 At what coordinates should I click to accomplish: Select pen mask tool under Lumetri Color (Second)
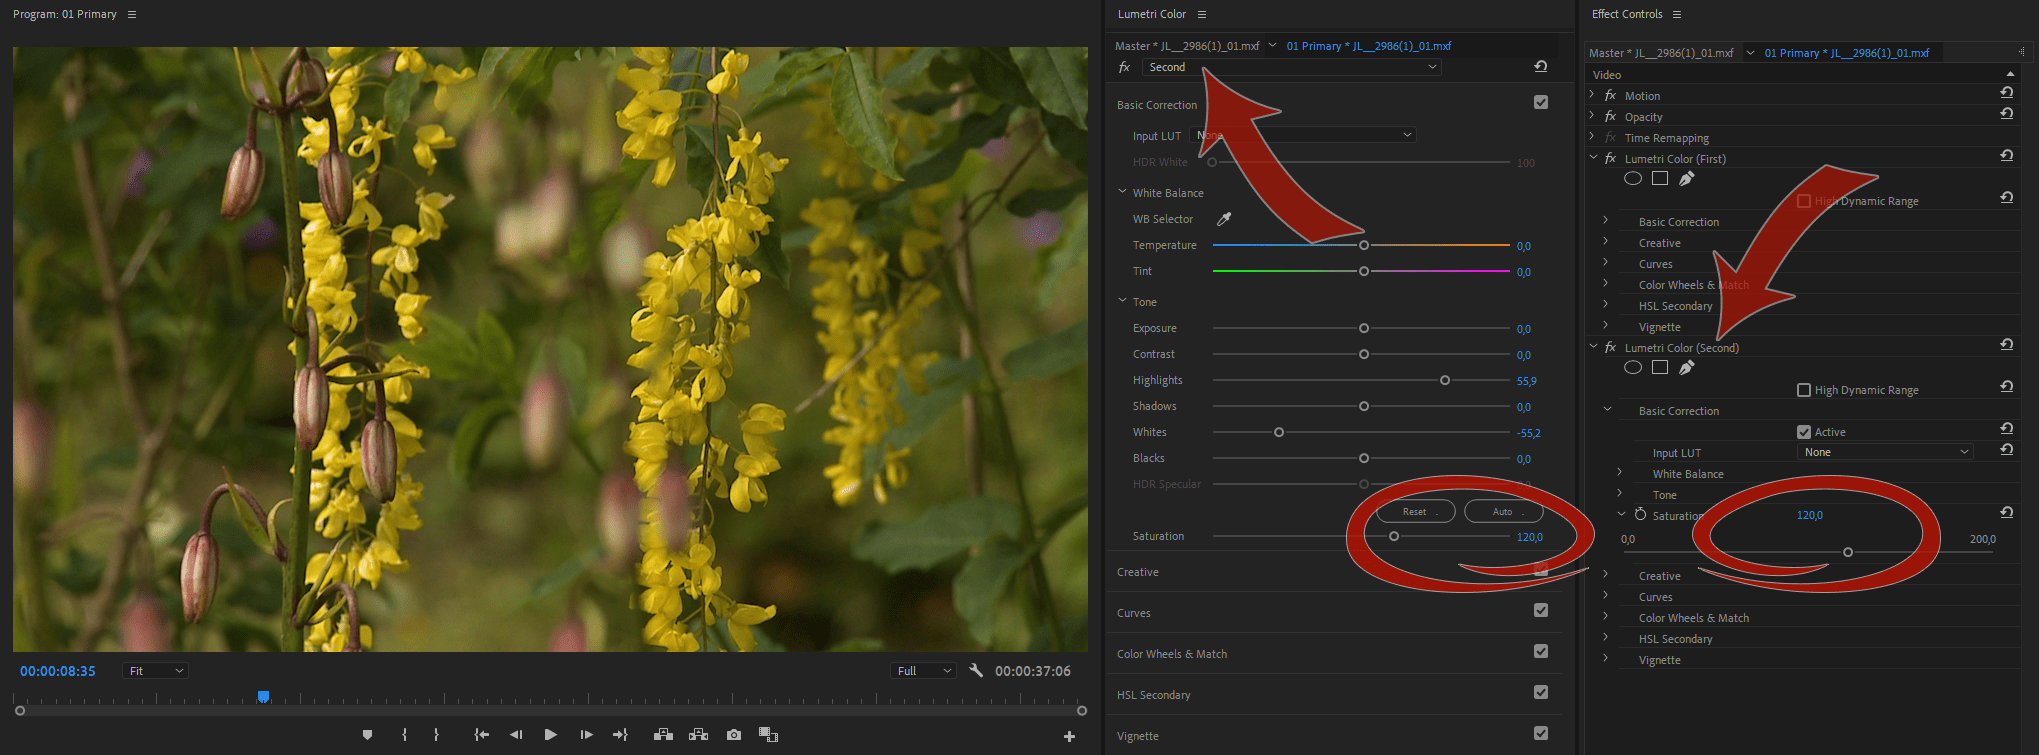coord(1687,368)
